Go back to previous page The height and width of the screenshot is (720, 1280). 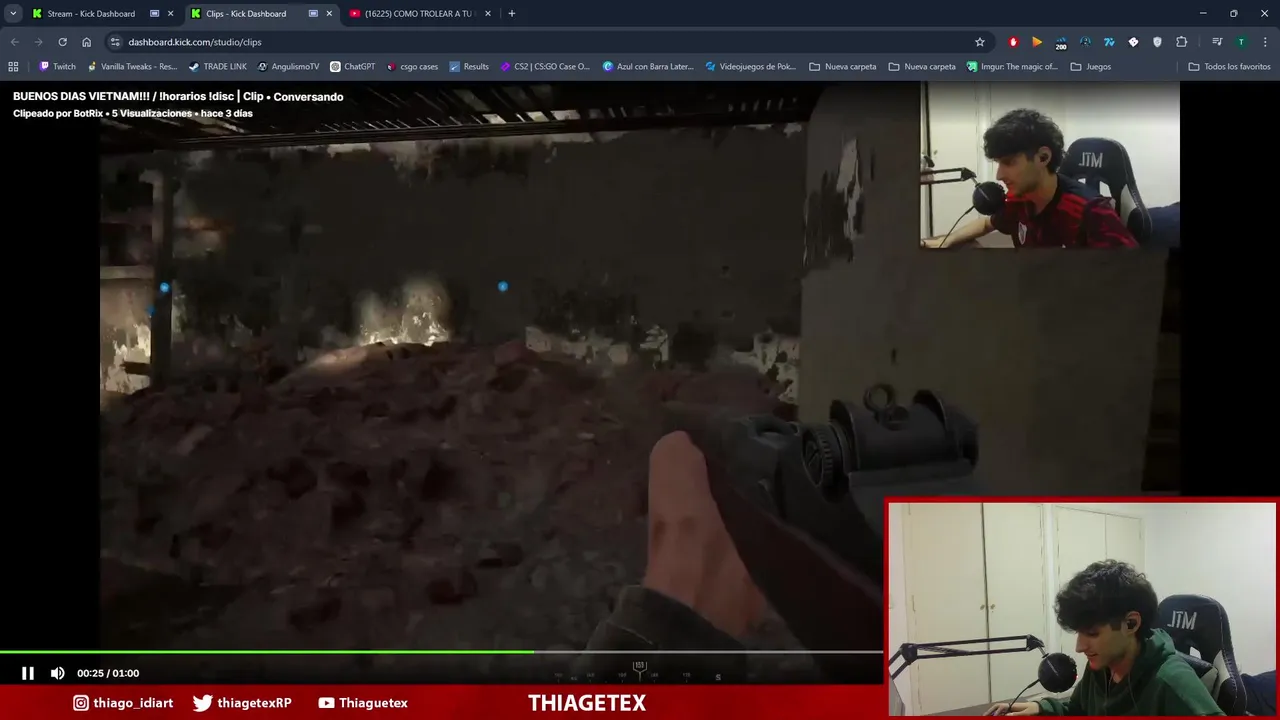click(14, 42)
